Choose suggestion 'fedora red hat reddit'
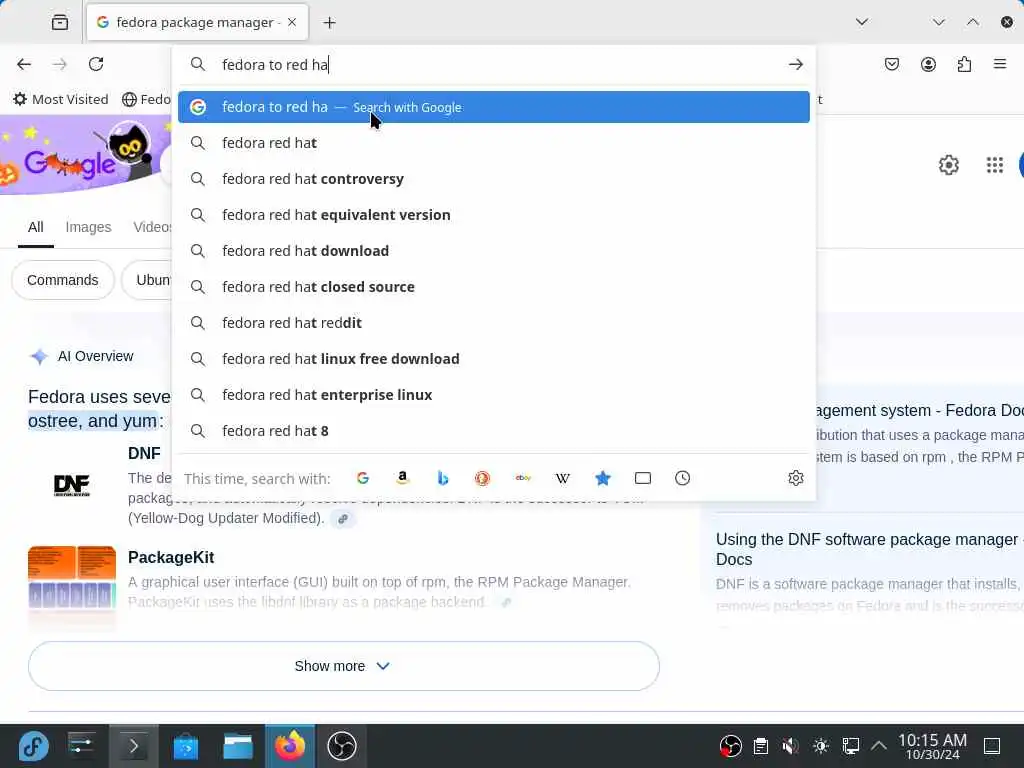The image size is (1024, 768). point(494,323)
